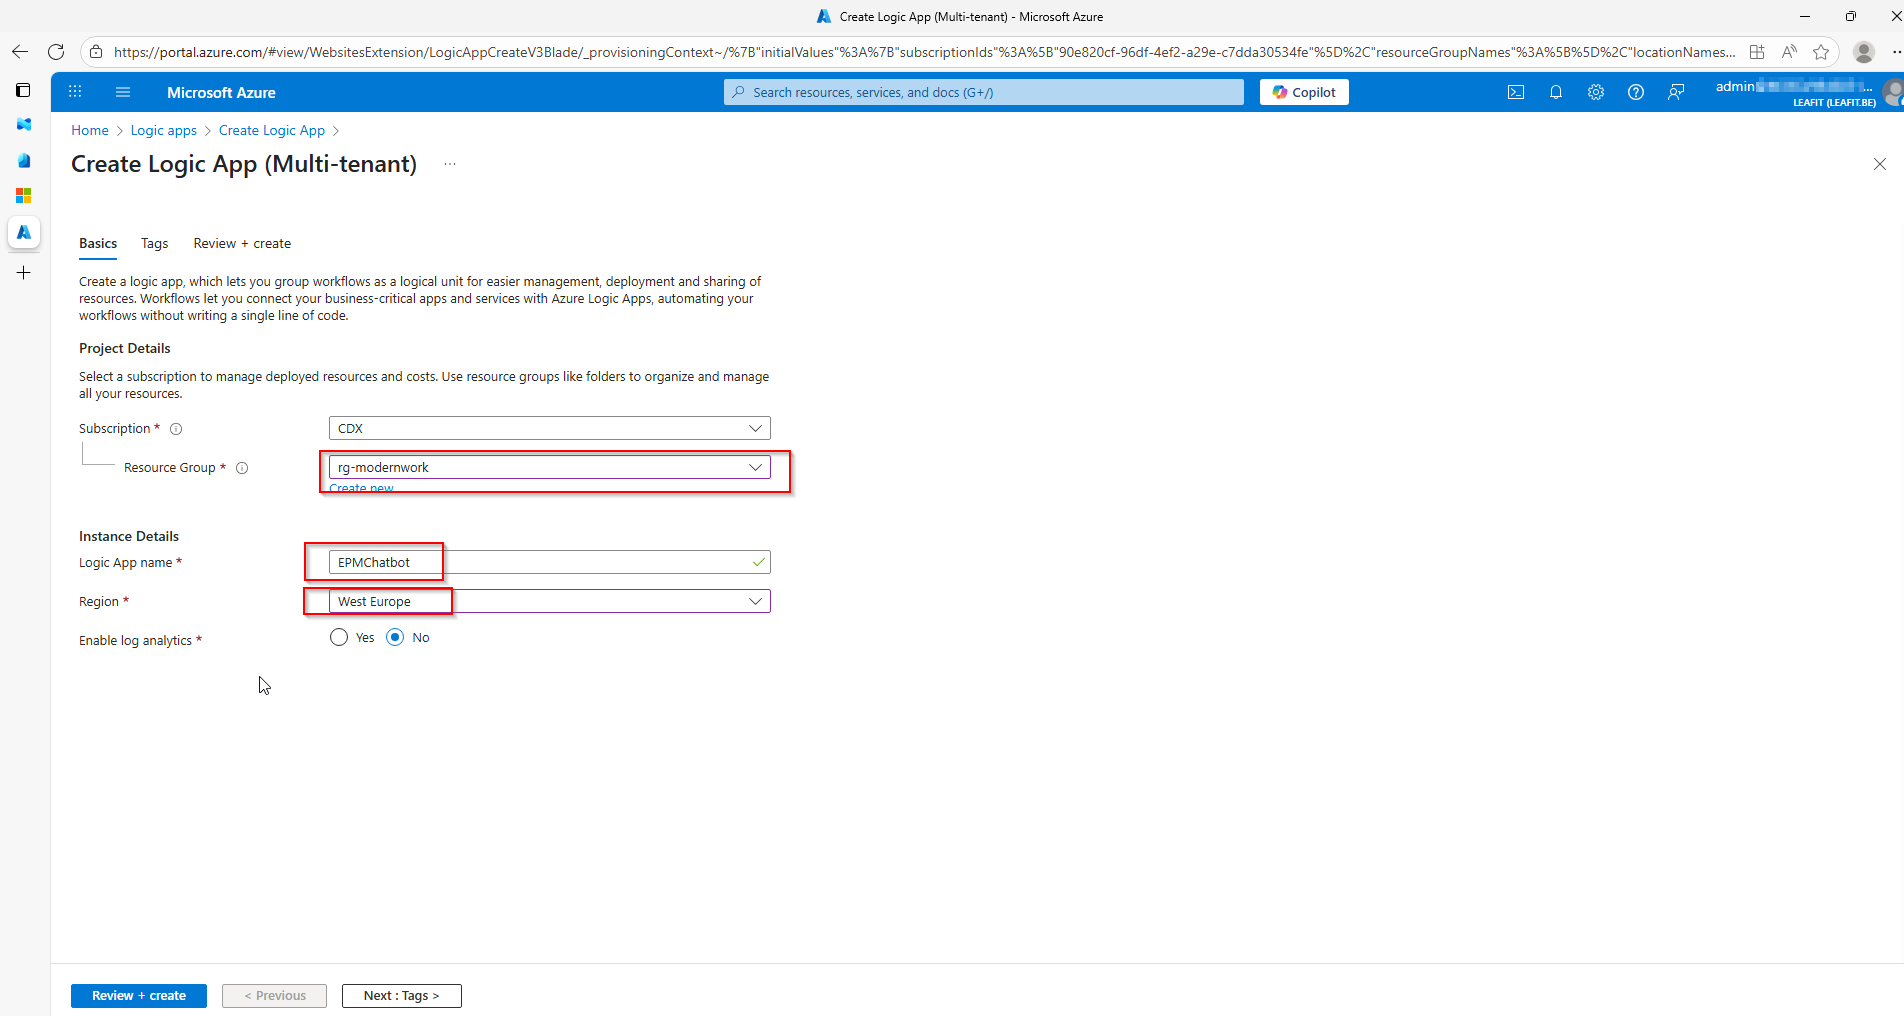Viewport: 1904px width, 1016px height.
Task: Click the Previous button
Action: pyautogui.click(x=275, y=996)
